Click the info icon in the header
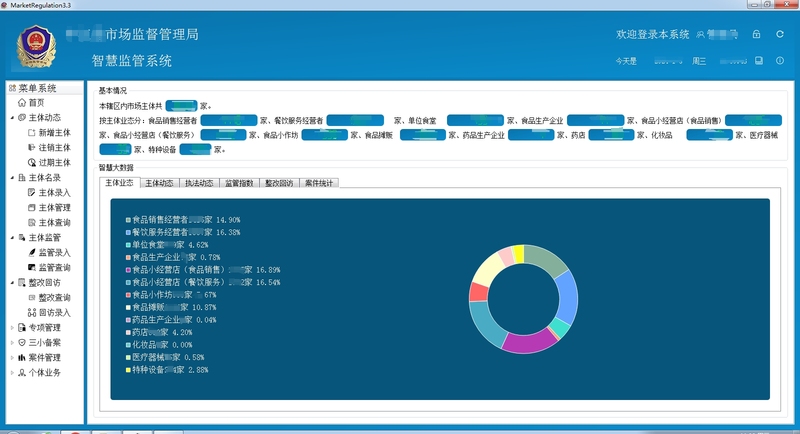The height and width of the screenshot is (434, 800). coord(780,61)
